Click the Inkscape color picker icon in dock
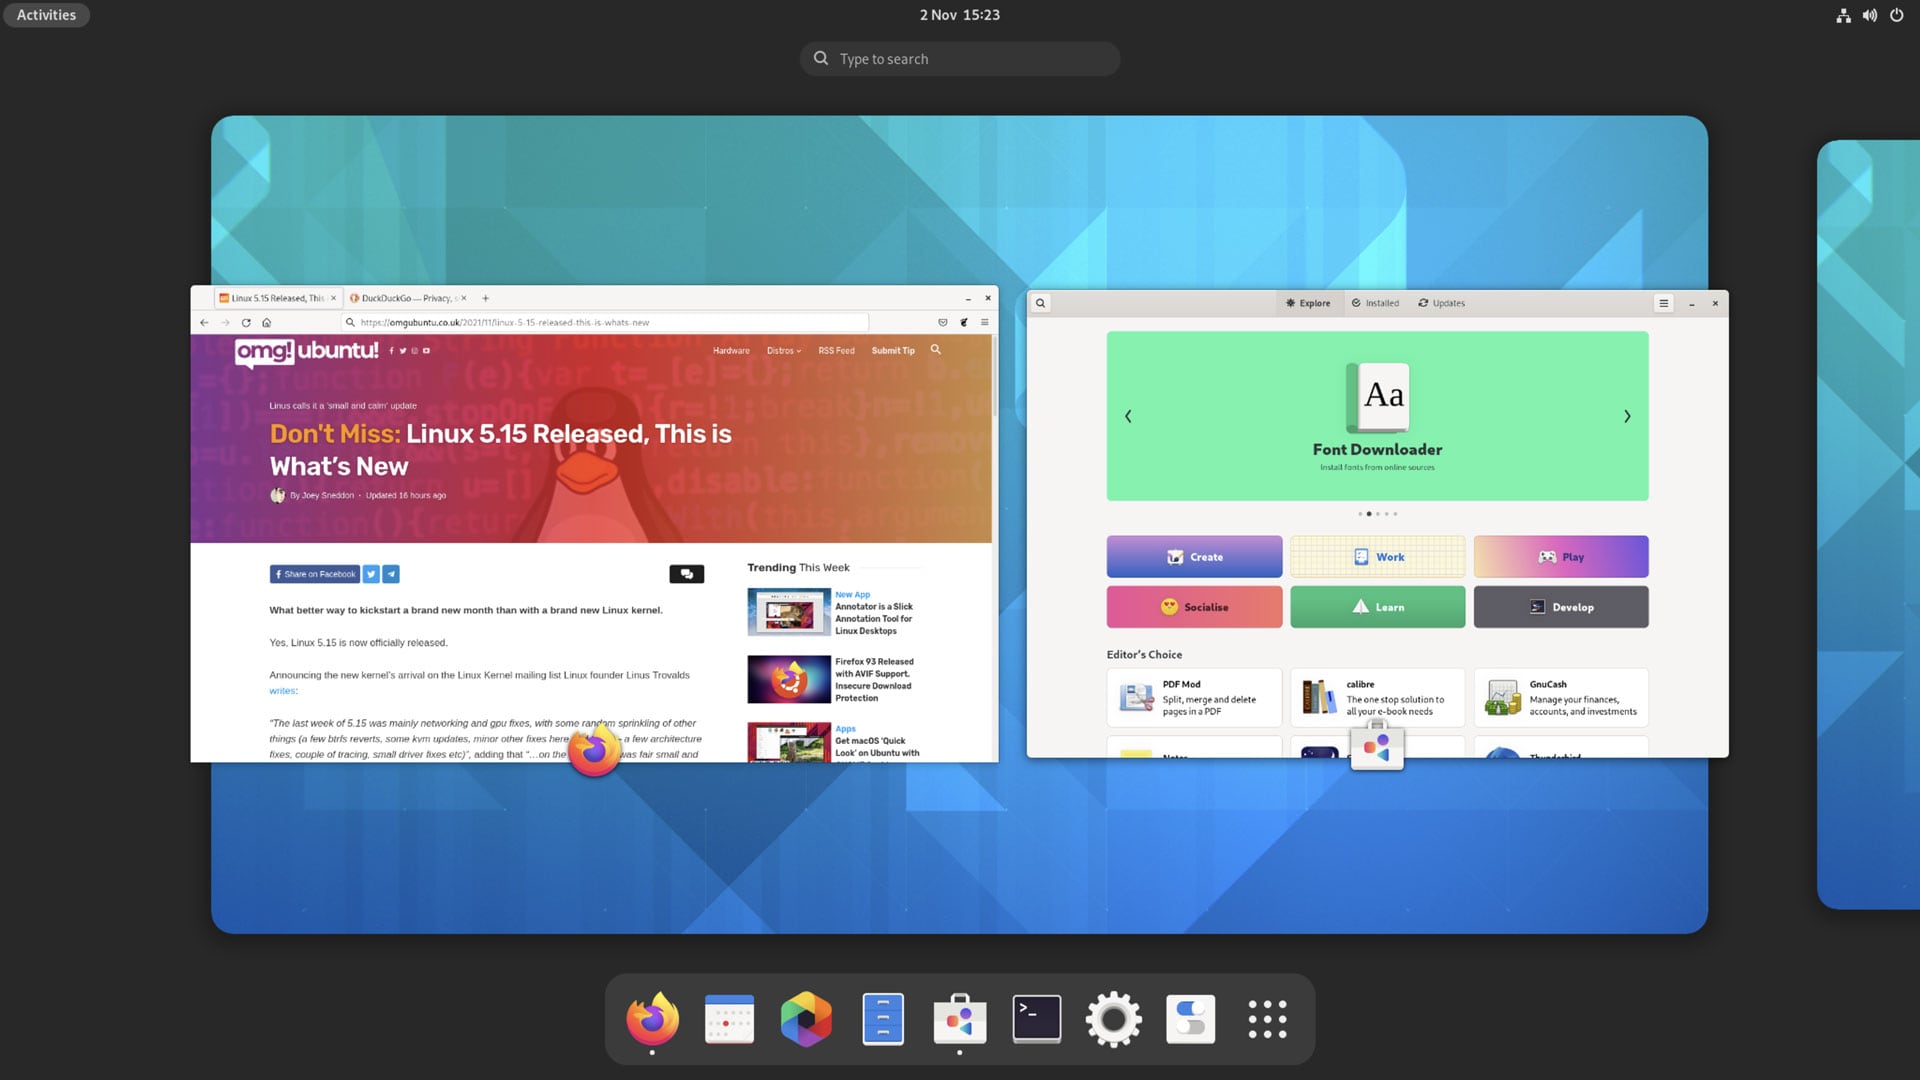Screen dimensions: 1920x1080 tap(806, 1019)
